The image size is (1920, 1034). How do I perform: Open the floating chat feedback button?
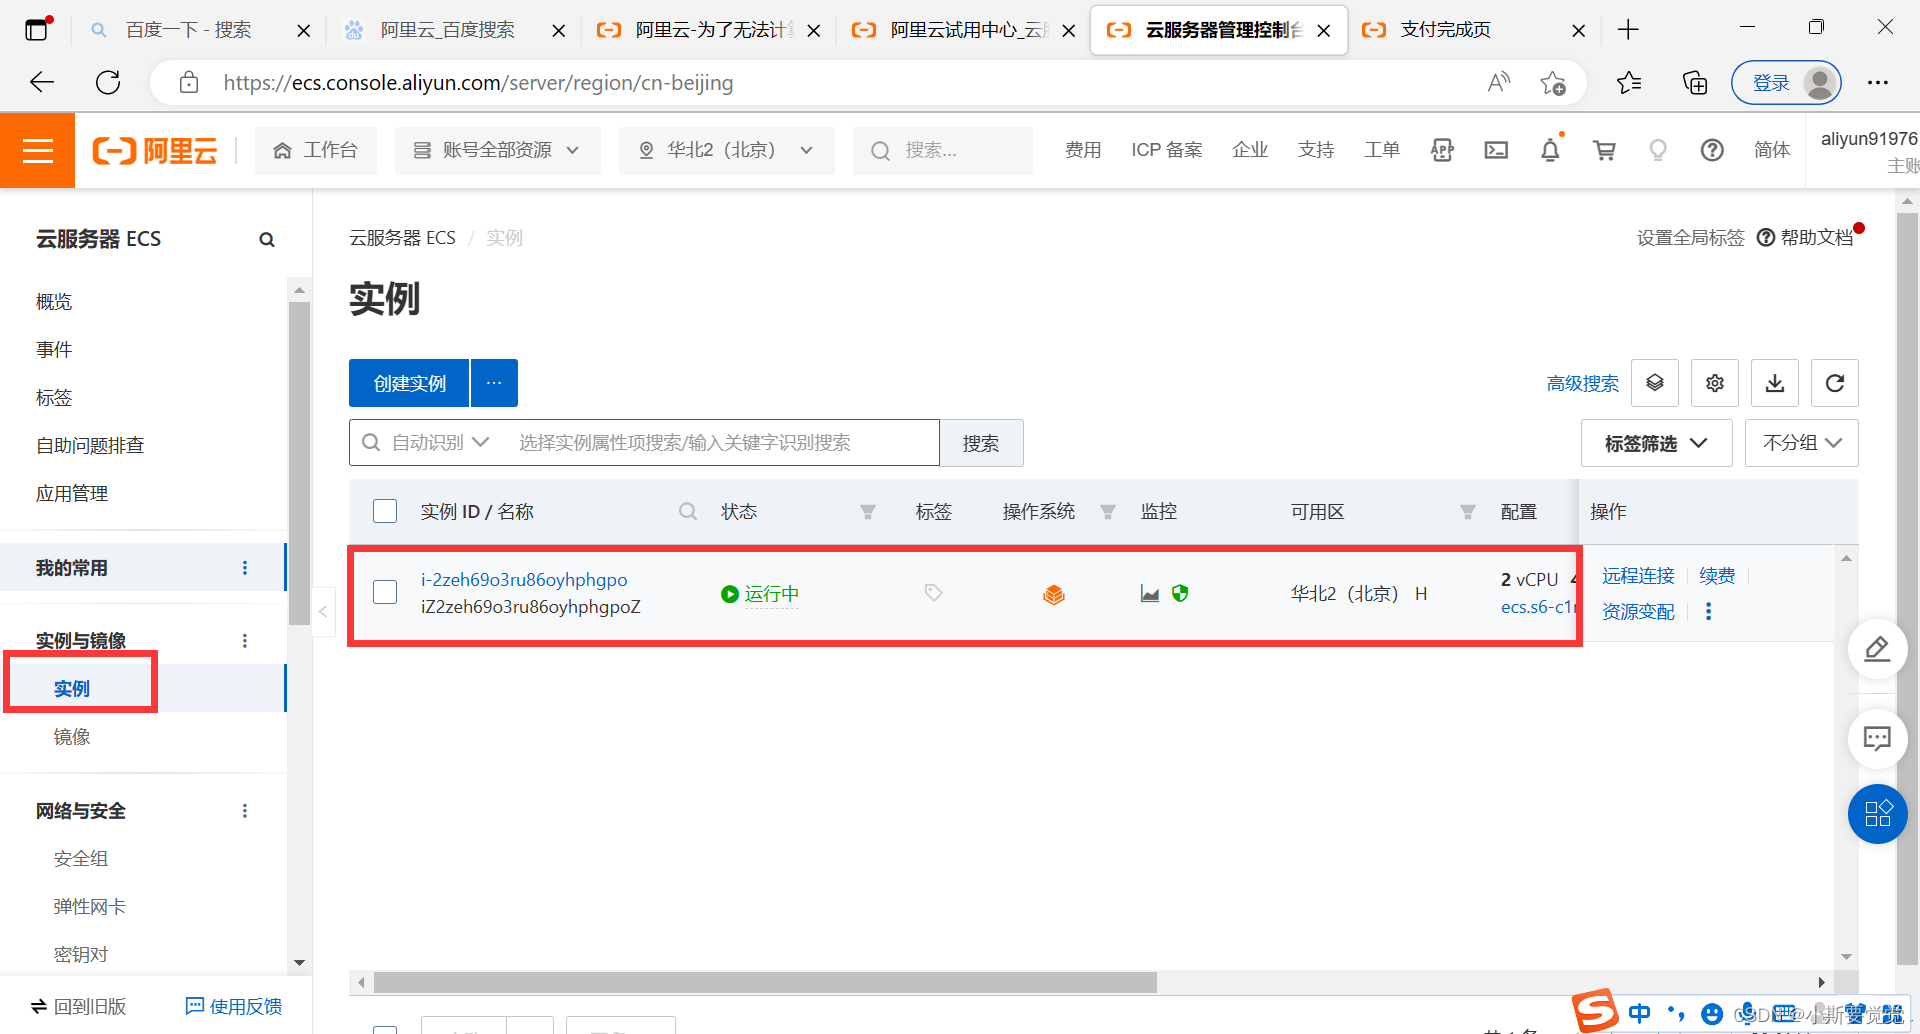click(1877, 739)
